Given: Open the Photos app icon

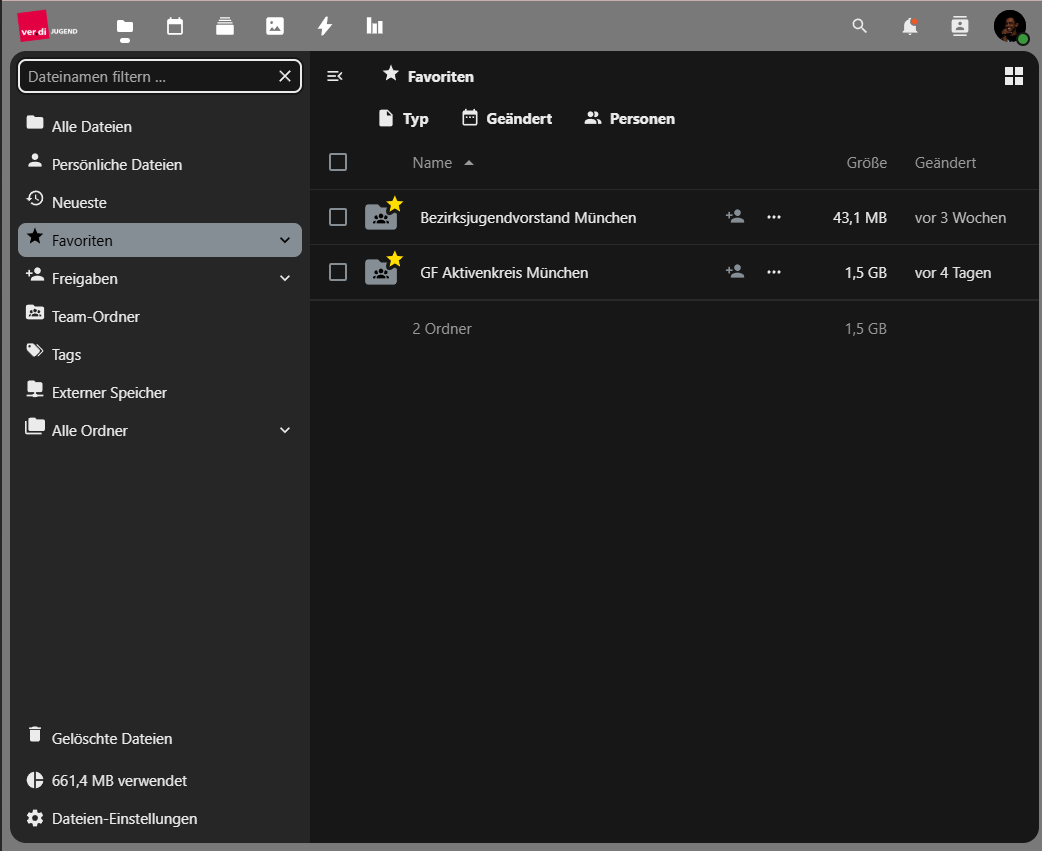Looking at the screenshot, I should 274,27.
